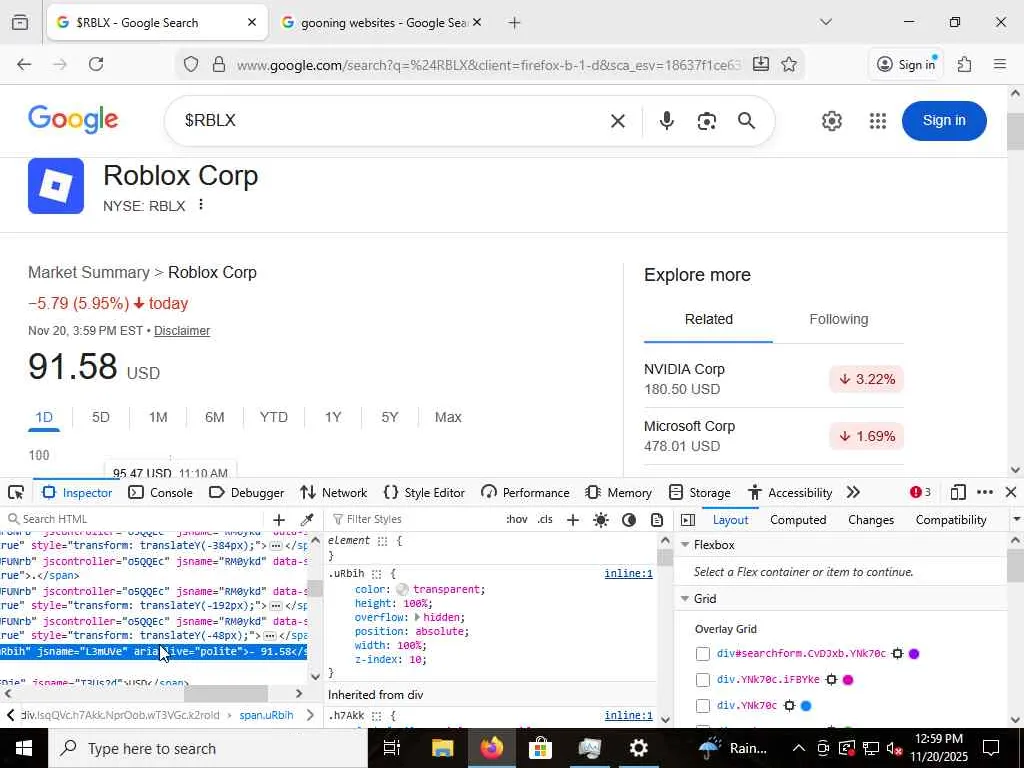
Task: Open the Network tab
Action: pyautogui.click(x=334, y=492)
